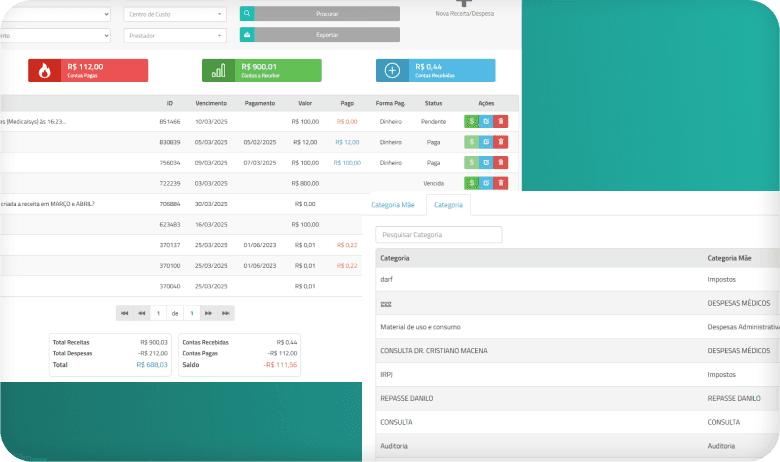Delete entry 830839 with the trash icon
The image size is (780, 462).
pyautogui.click(x=500, y=142)
